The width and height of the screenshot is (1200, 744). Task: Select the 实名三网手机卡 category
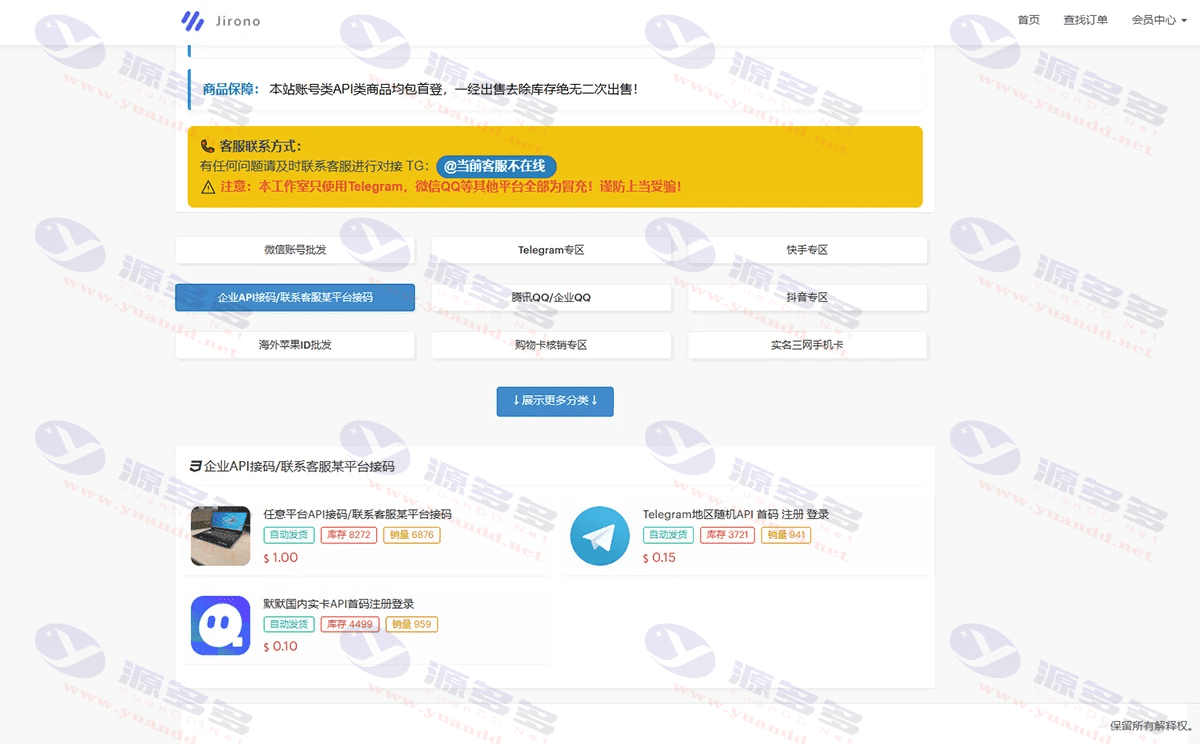click(x=807, y=345)
